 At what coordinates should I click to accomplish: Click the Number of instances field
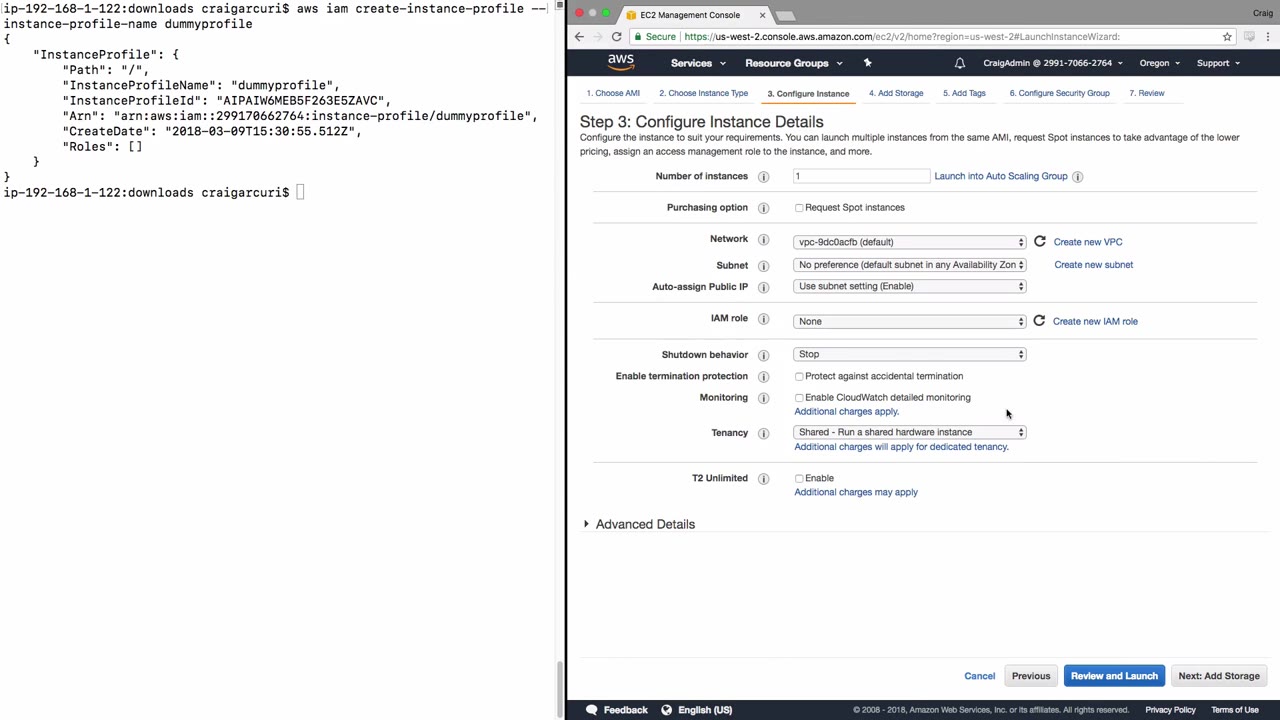point(862,176)
